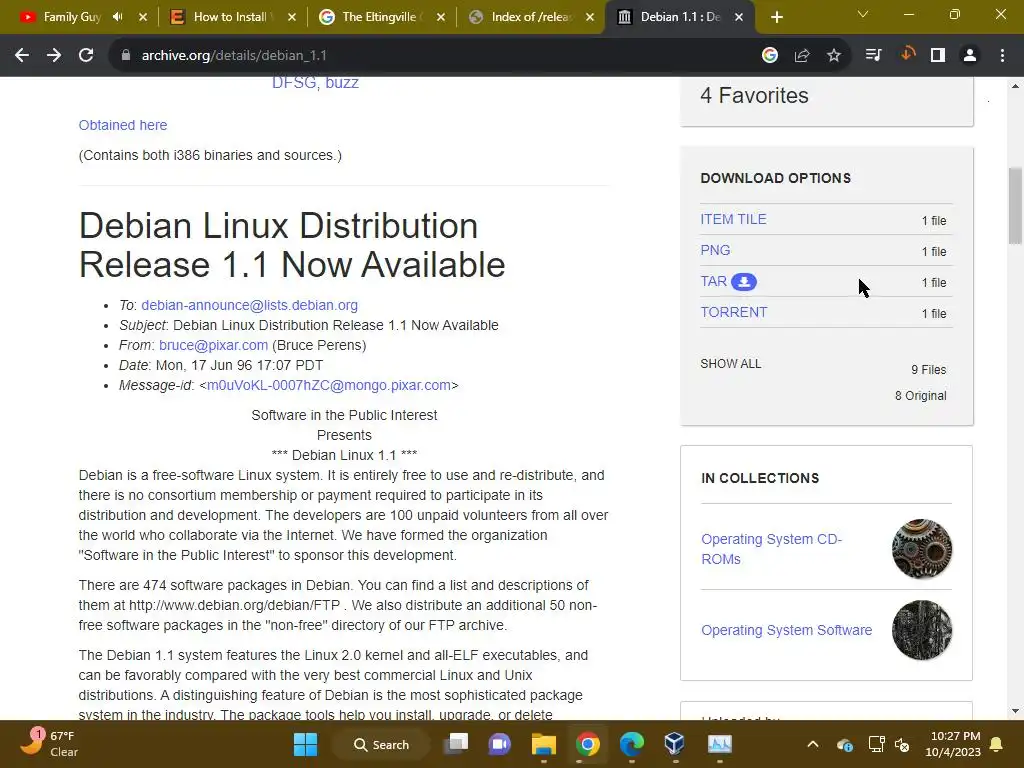Image resolution: width=1024 pixels, height=768 pixels.
Task: Click the 8 Original text
Action: pos(920,396)
